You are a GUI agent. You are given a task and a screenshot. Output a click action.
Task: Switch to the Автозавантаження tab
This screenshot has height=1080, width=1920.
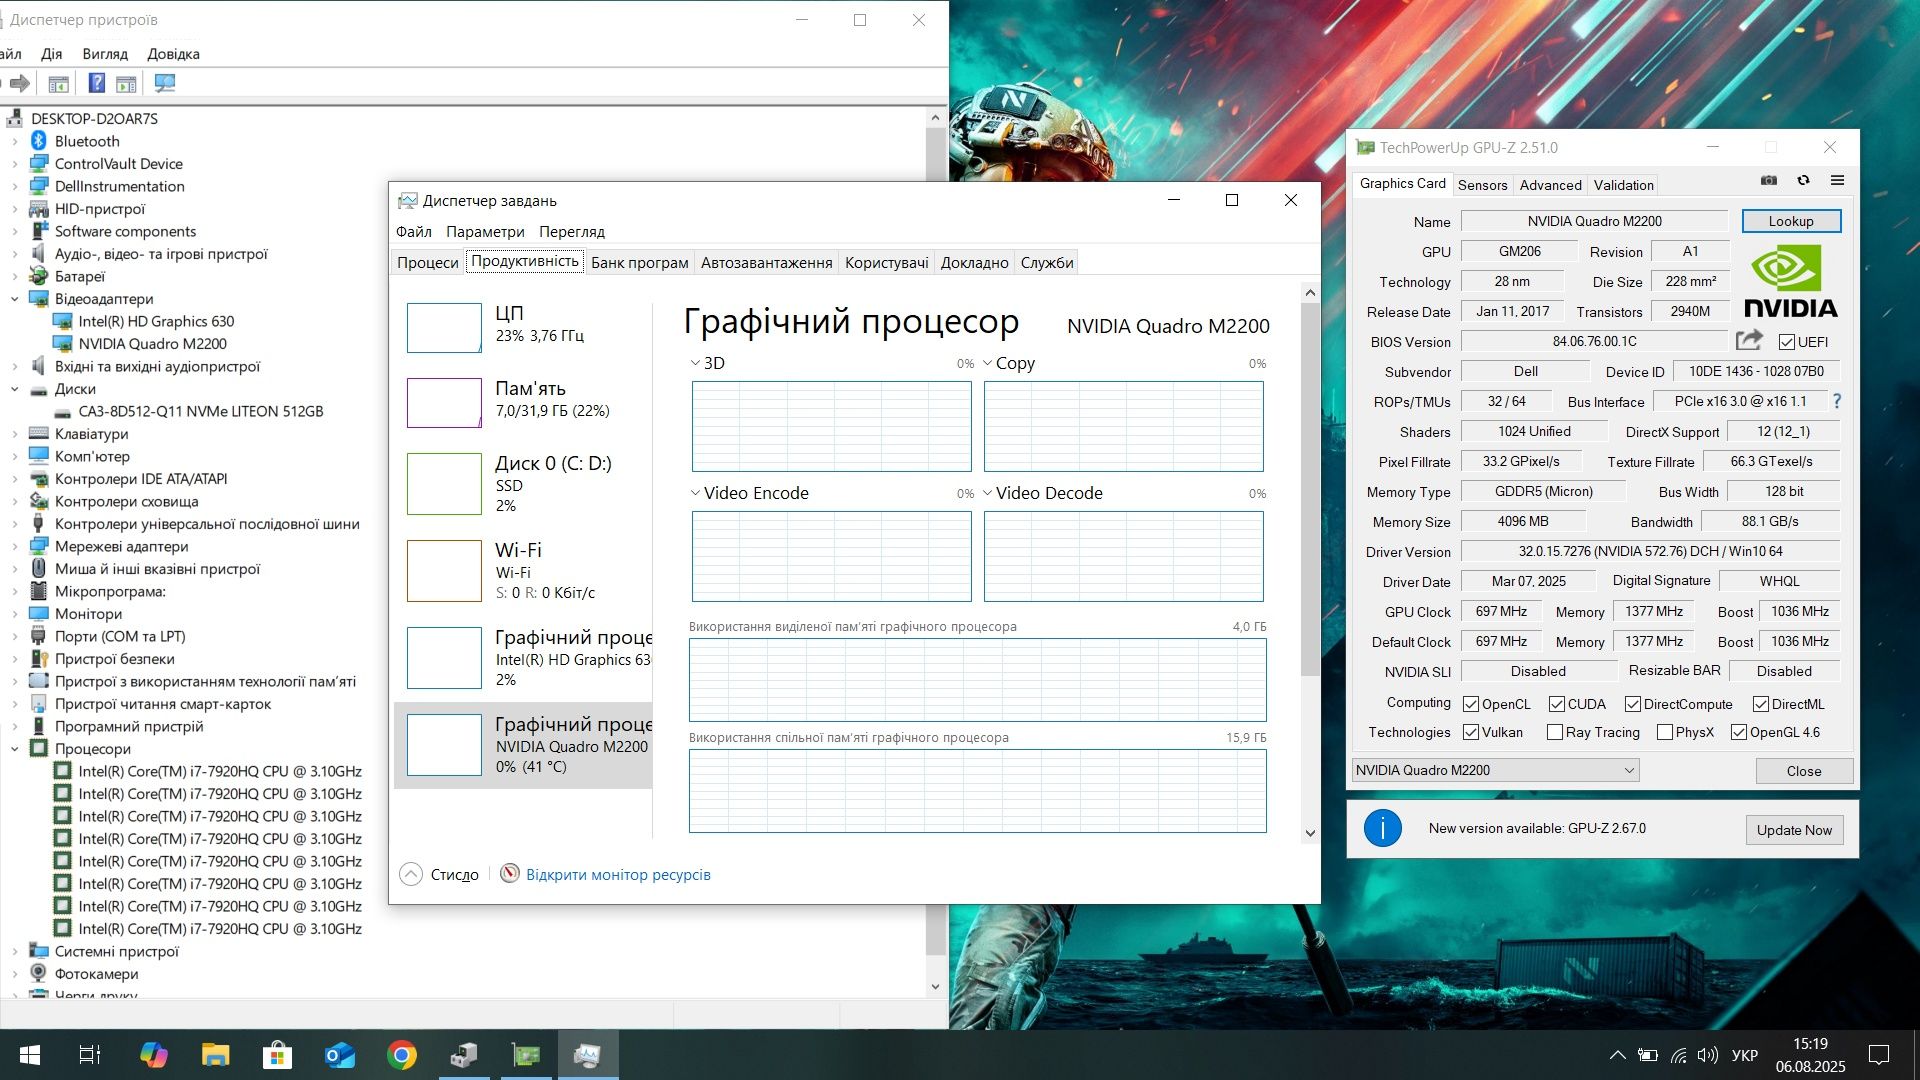766,262
